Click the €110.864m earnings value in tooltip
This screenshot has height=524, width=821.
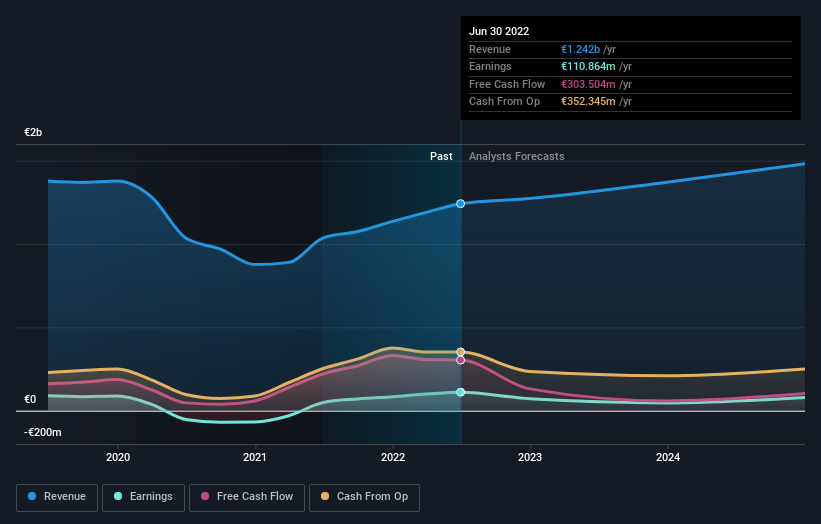click(588, 66)
